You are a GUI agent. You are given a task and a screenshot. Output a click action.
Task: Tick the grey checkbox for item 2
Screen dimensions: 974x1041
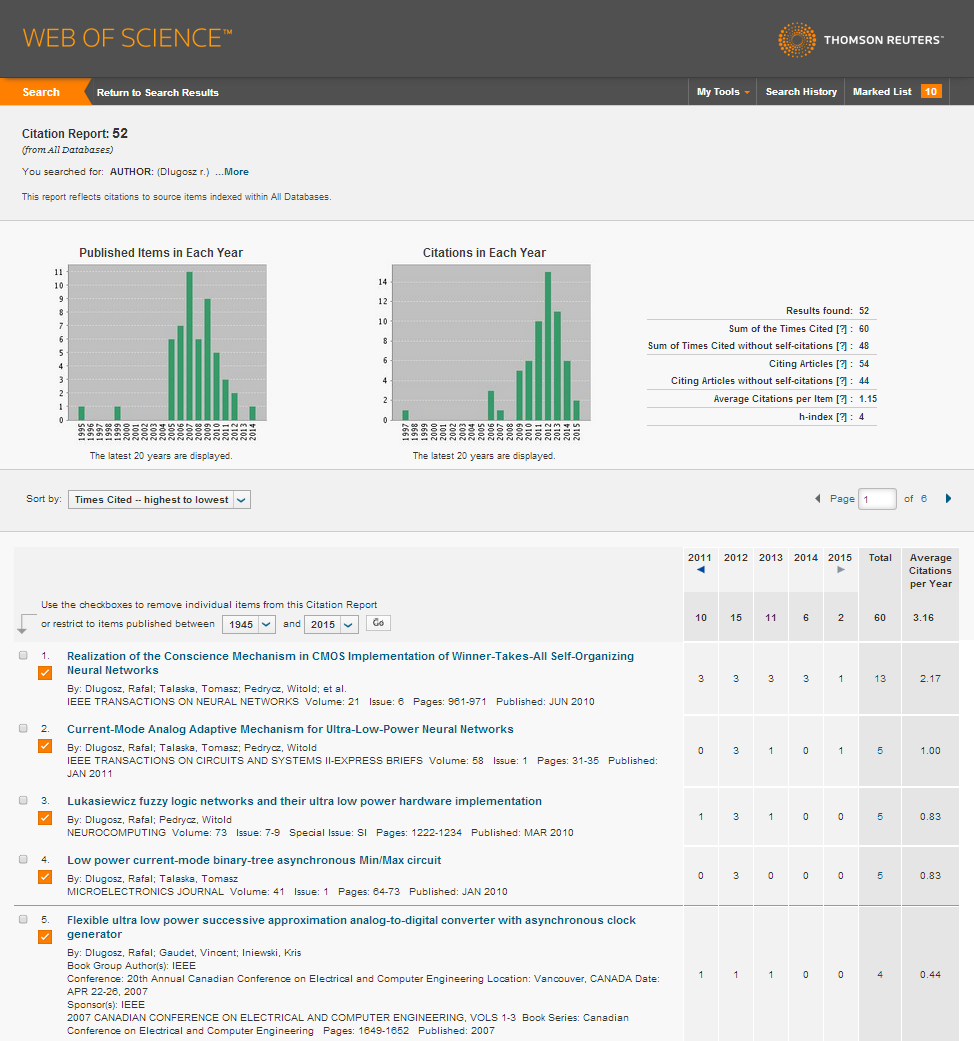pyautogui.click(x=23, y=728)
